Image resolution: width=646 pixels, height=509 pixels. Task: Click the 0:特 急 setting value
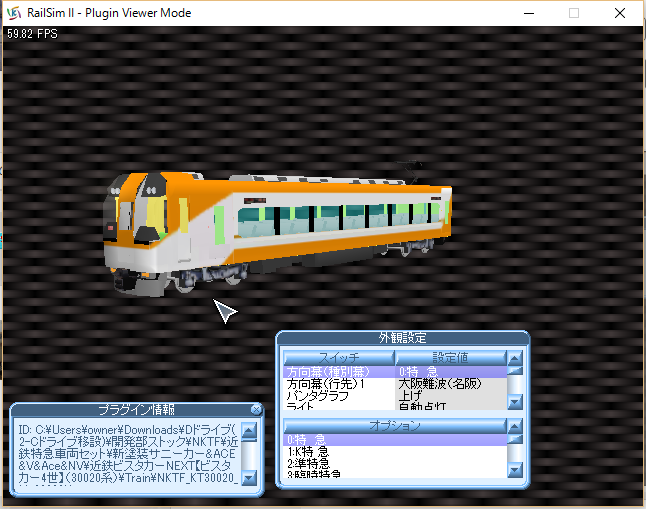coord(451,372)
